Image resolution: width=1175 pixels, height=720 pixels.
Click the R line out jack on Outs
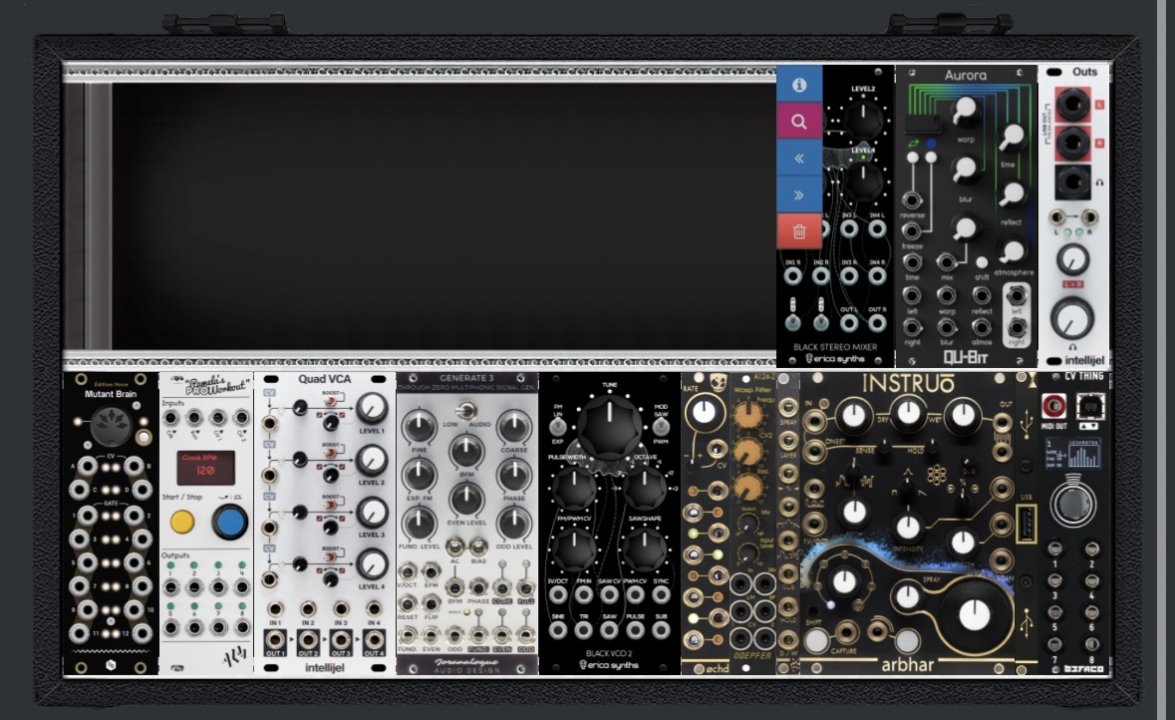[x=1072, y=142]
